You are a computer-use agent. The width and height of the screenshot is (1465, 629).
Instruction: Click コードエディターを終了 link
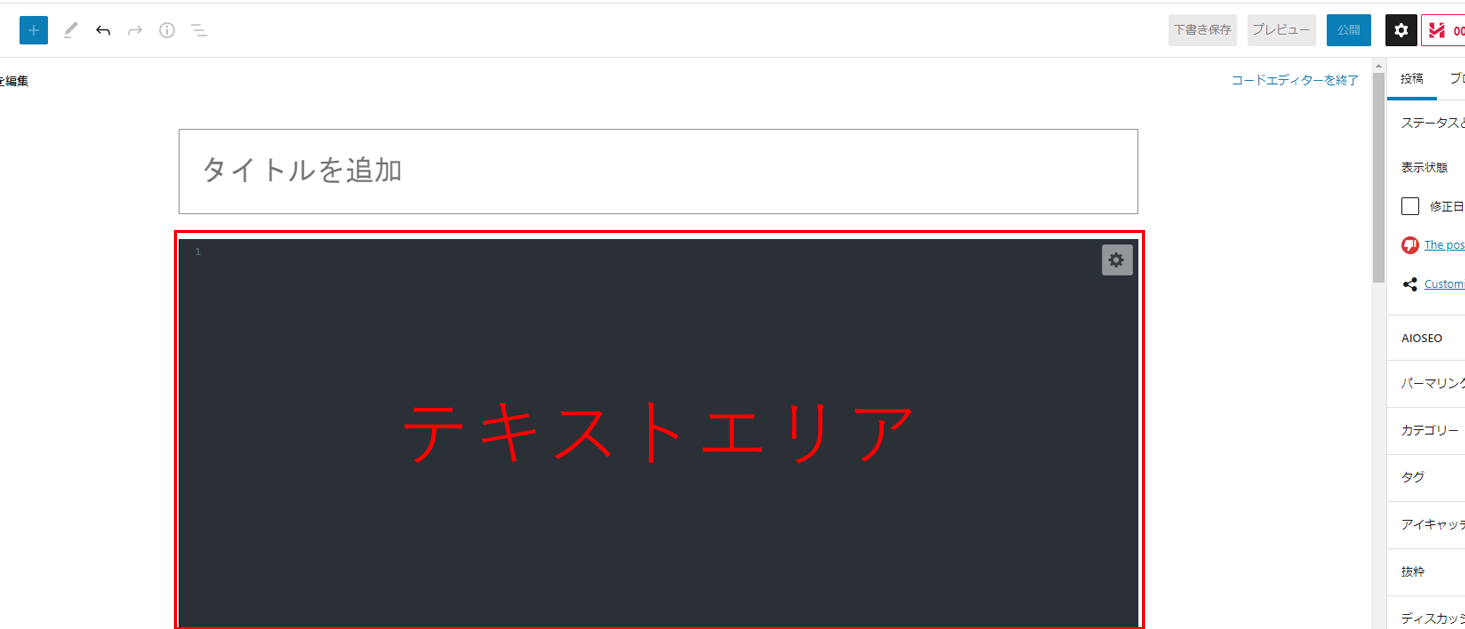coord(1295,80)
